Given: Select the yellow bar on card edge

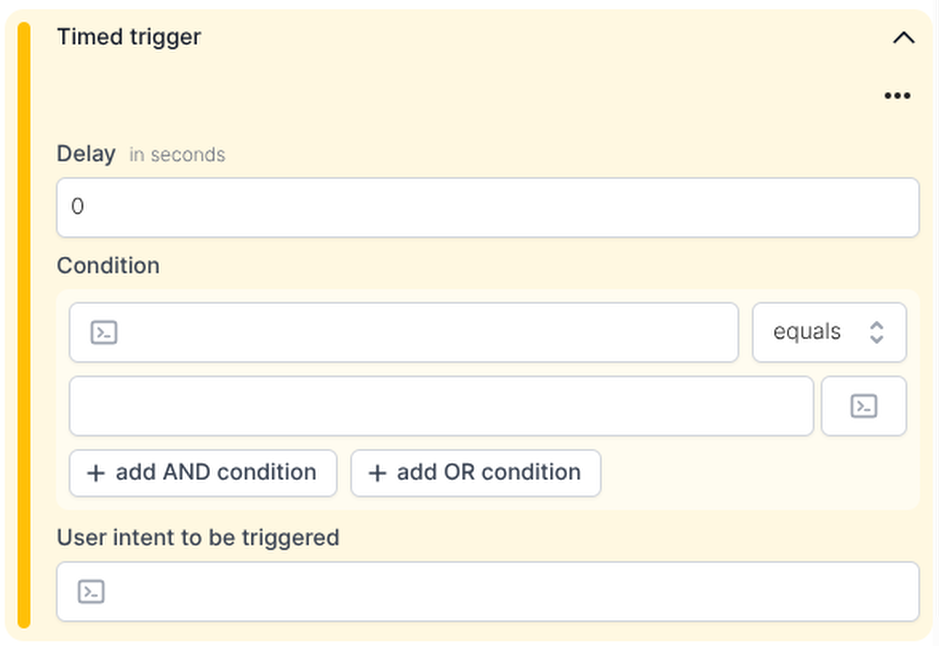Looking at the screenshot, I should [24, 325].
